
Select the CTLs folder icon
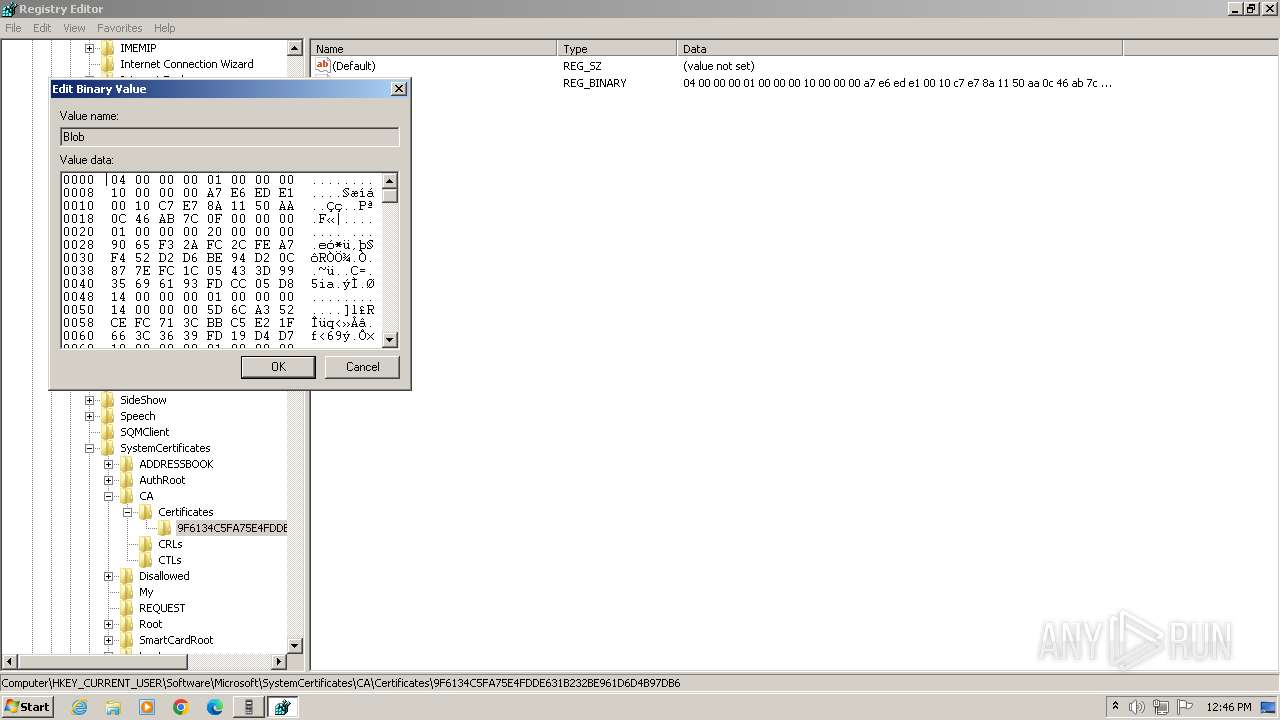tap(146, 560)
